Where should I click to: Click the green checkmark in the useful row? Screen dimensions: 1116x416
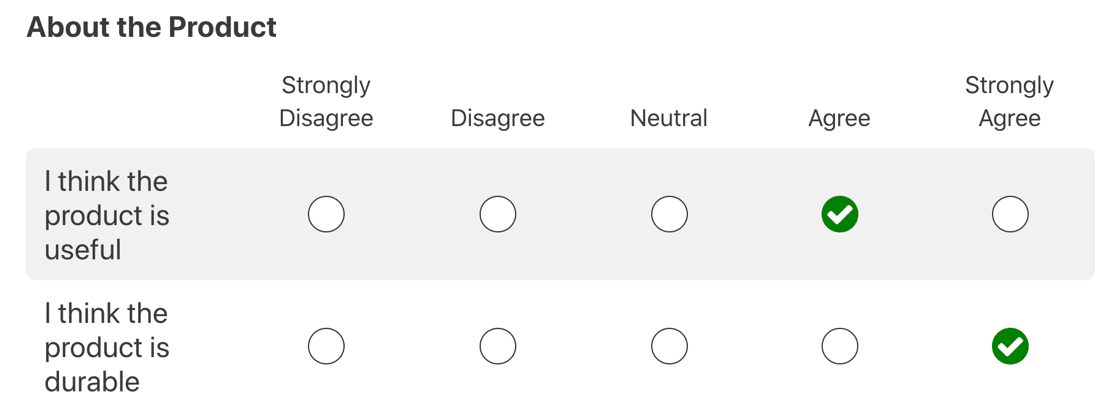(x=840, y=214)
